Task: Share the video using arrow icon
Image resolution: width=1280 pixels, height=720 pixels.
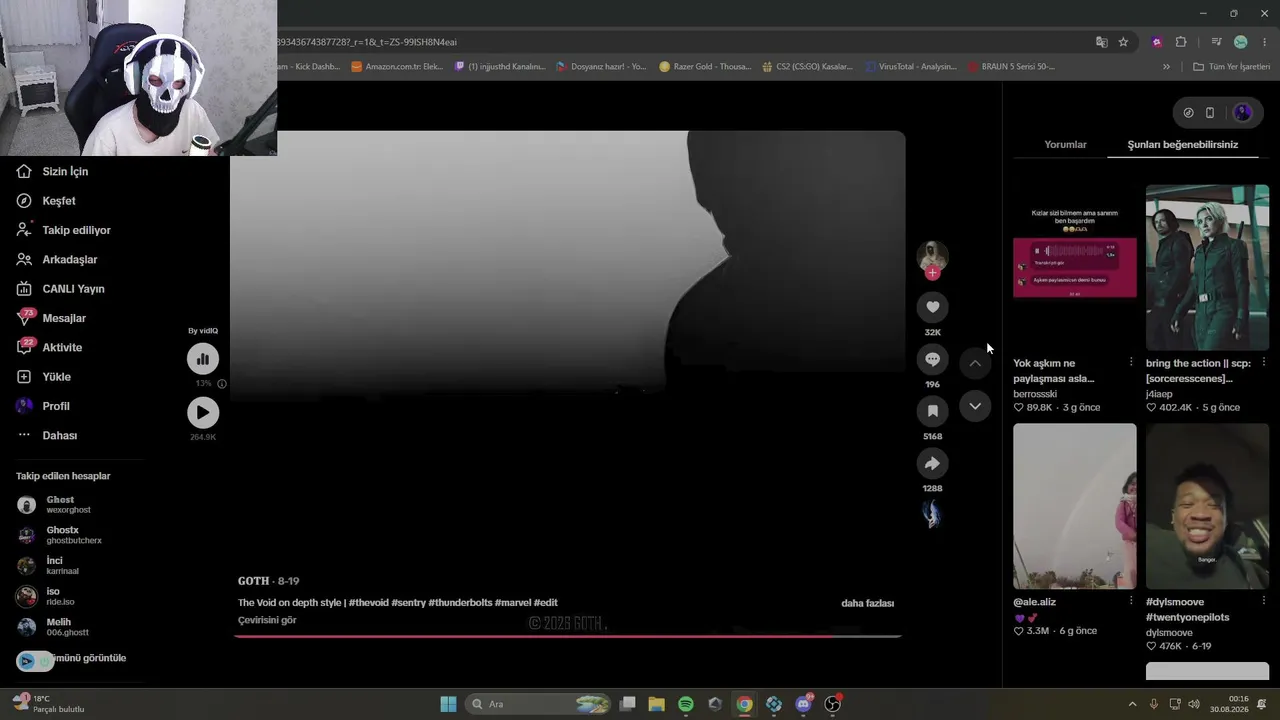Action: point(932,463)
